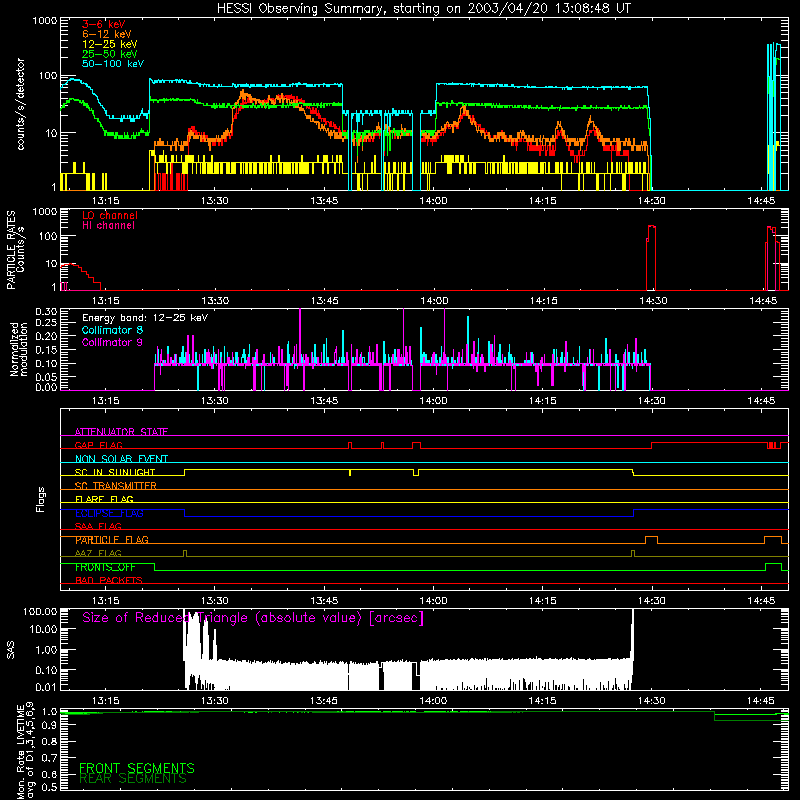
Task: Click the red LO-channel spike near 14:30
Action: [651, 258]
